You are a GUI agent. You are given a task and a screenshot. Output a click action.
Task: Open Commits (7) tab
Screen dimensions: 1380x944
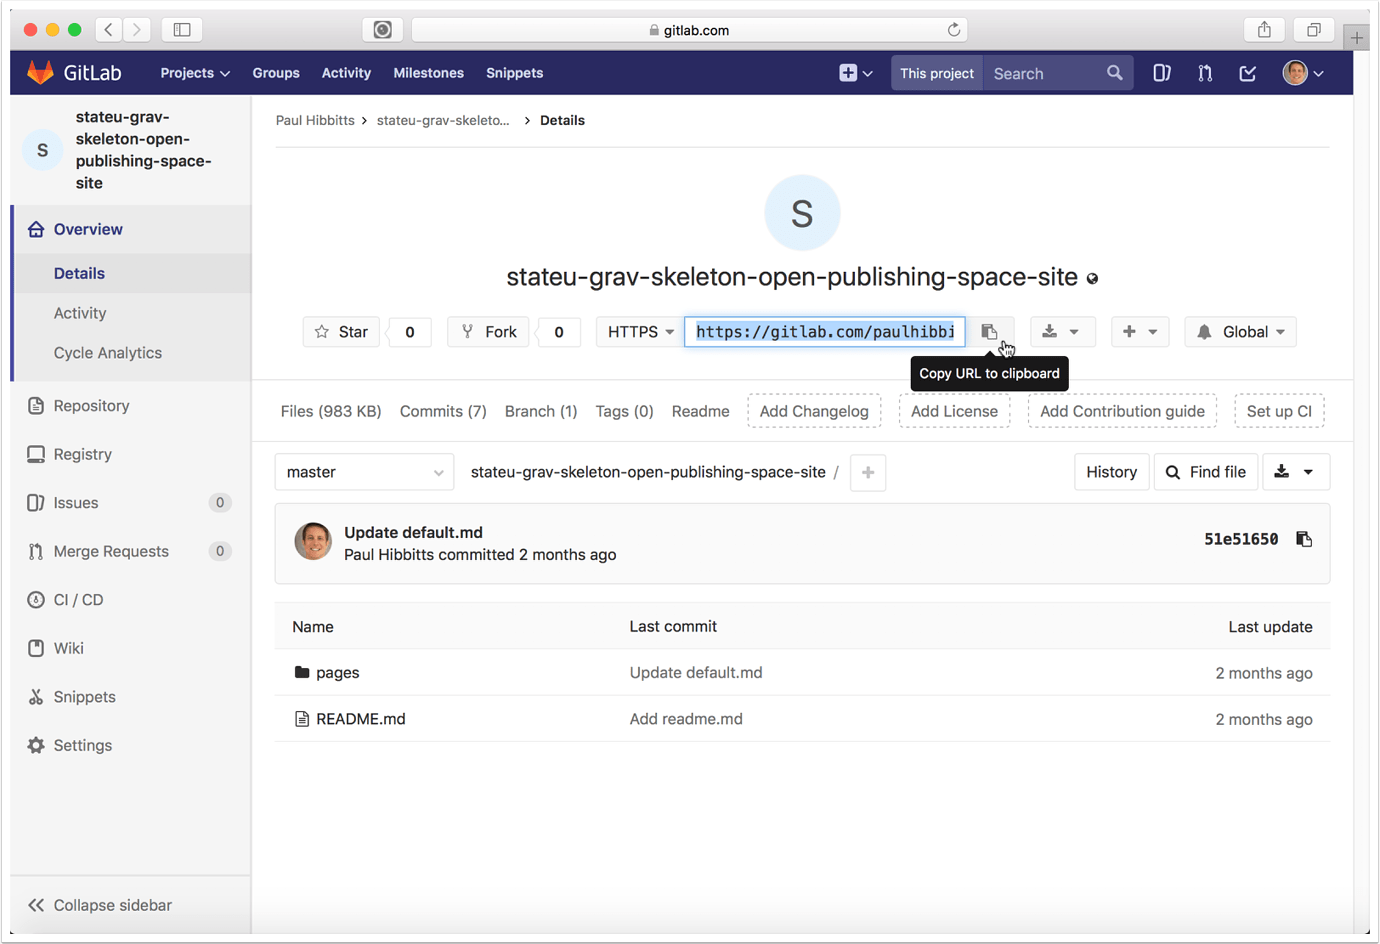[x=443, y=411]
